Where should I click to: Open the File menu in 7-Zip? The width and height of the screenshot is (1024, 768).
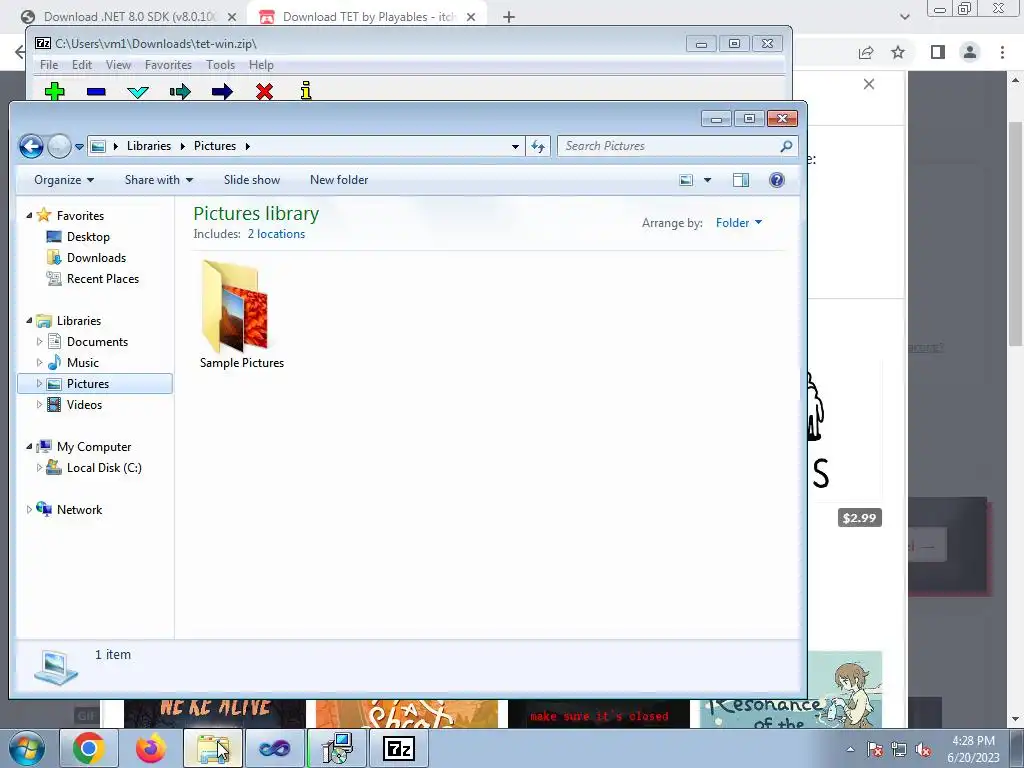pyautogui.click(x=49, y=65)
